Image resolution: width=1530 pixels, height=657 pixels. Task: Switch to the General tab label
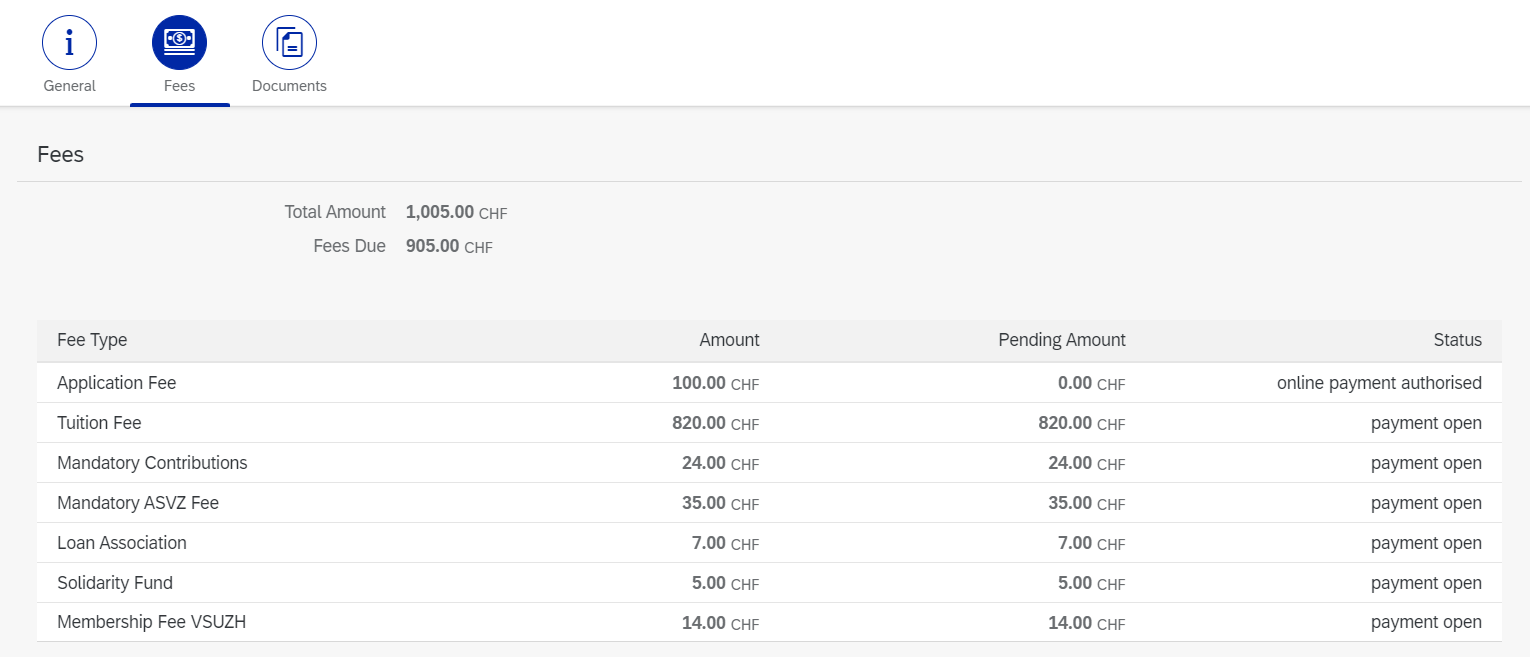point(69,86)
